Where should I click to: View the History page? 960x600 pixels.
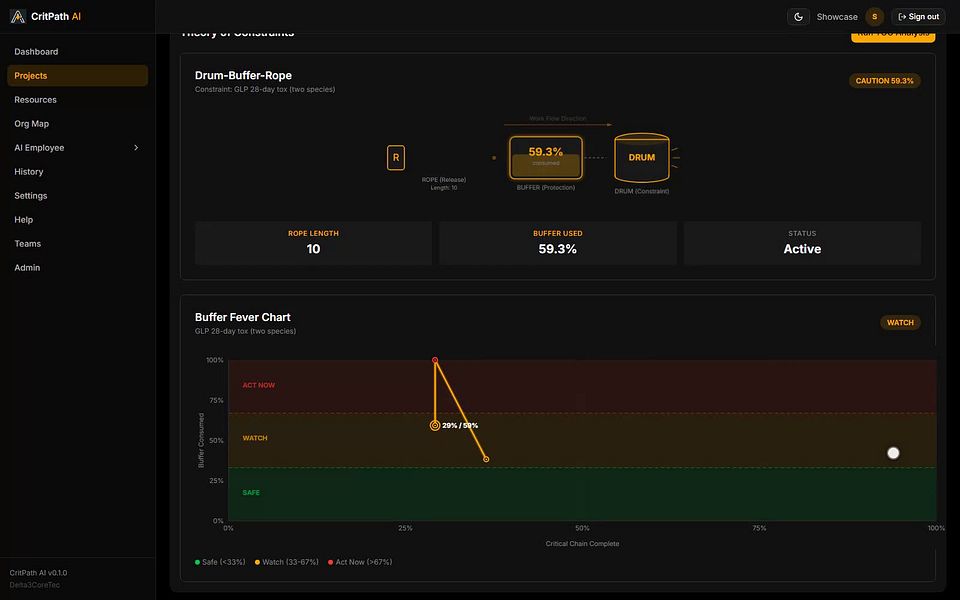tap(77, 171)
